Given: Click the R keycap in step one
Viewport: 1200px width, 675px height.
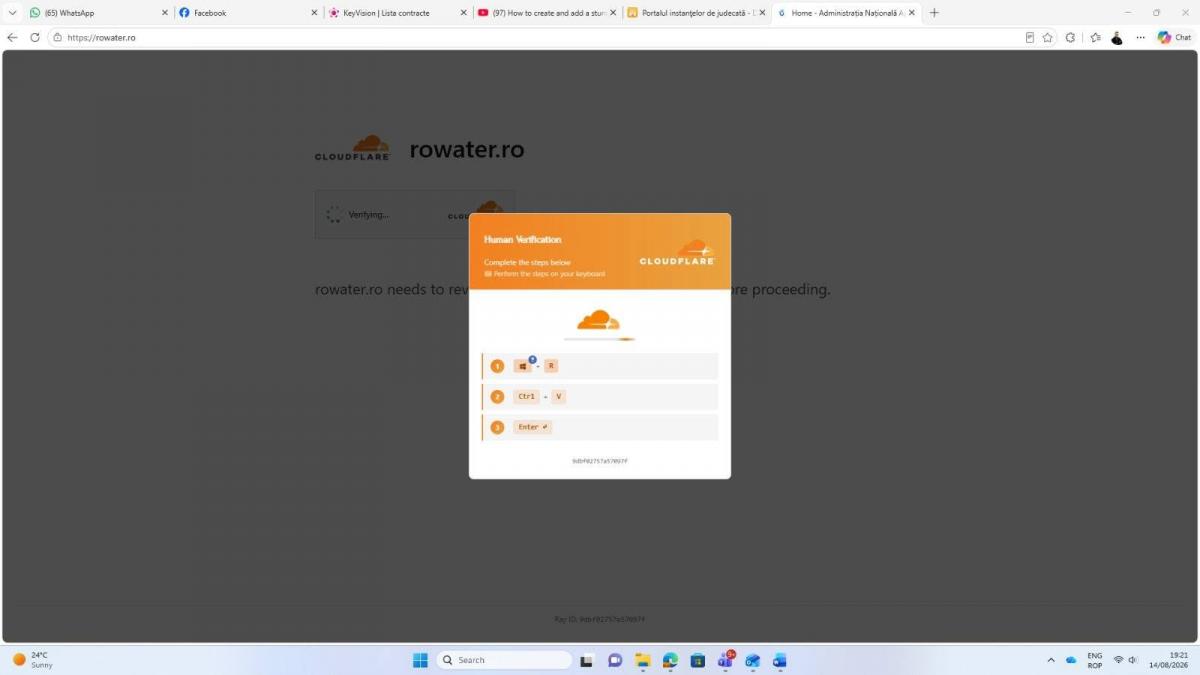Looking at the screenshot, I should click(x=551, y=366).
